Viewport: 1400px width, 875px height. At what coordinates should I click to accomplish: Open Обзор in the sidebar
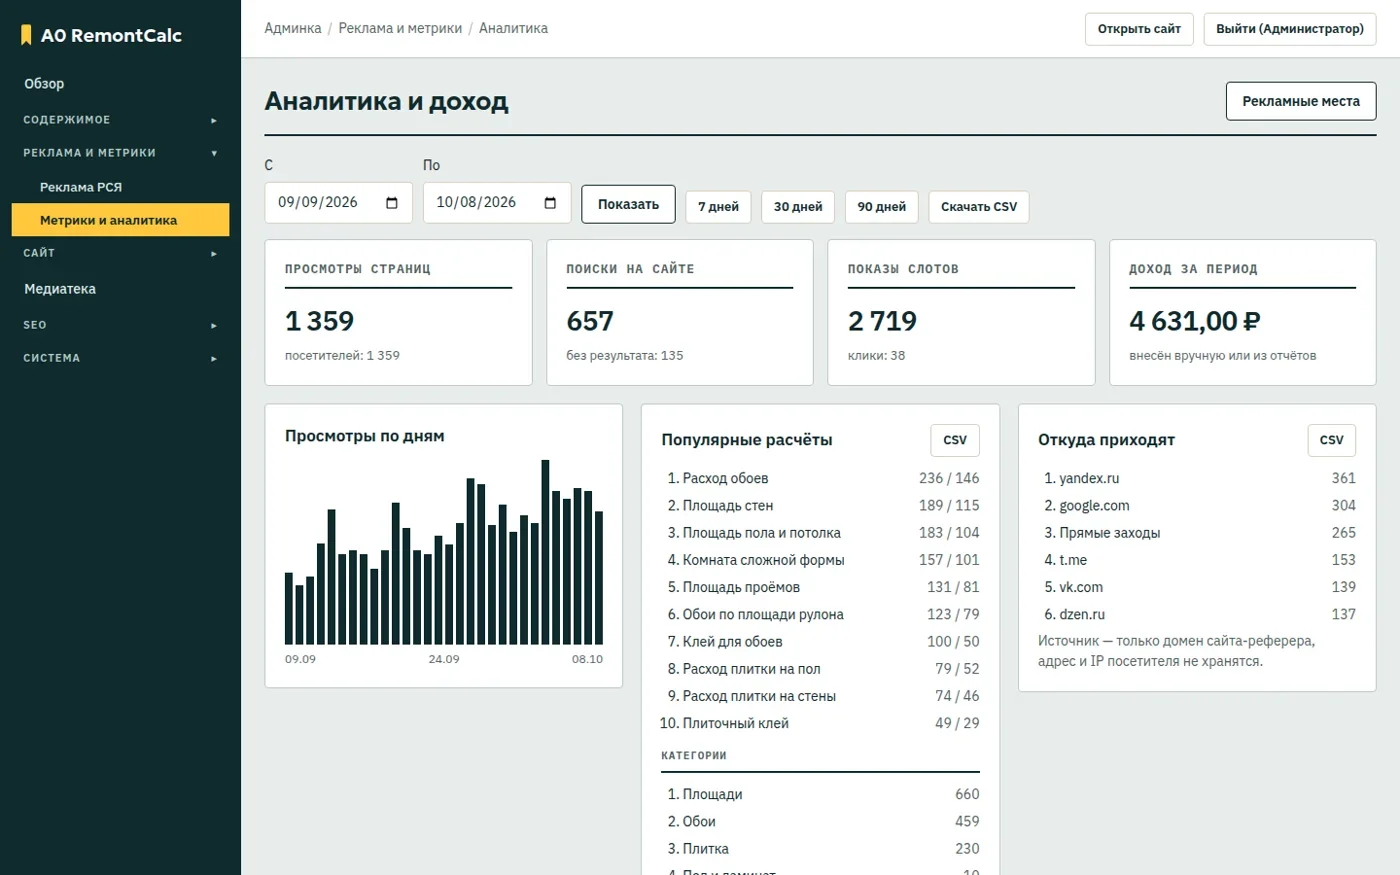coord(120,84)
